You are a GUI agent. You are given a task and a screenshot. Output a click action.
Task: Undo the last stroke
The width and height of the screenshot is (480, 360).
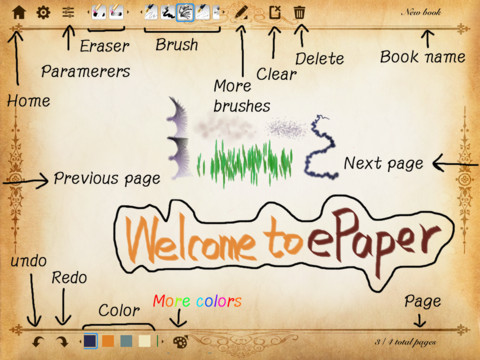38,342
